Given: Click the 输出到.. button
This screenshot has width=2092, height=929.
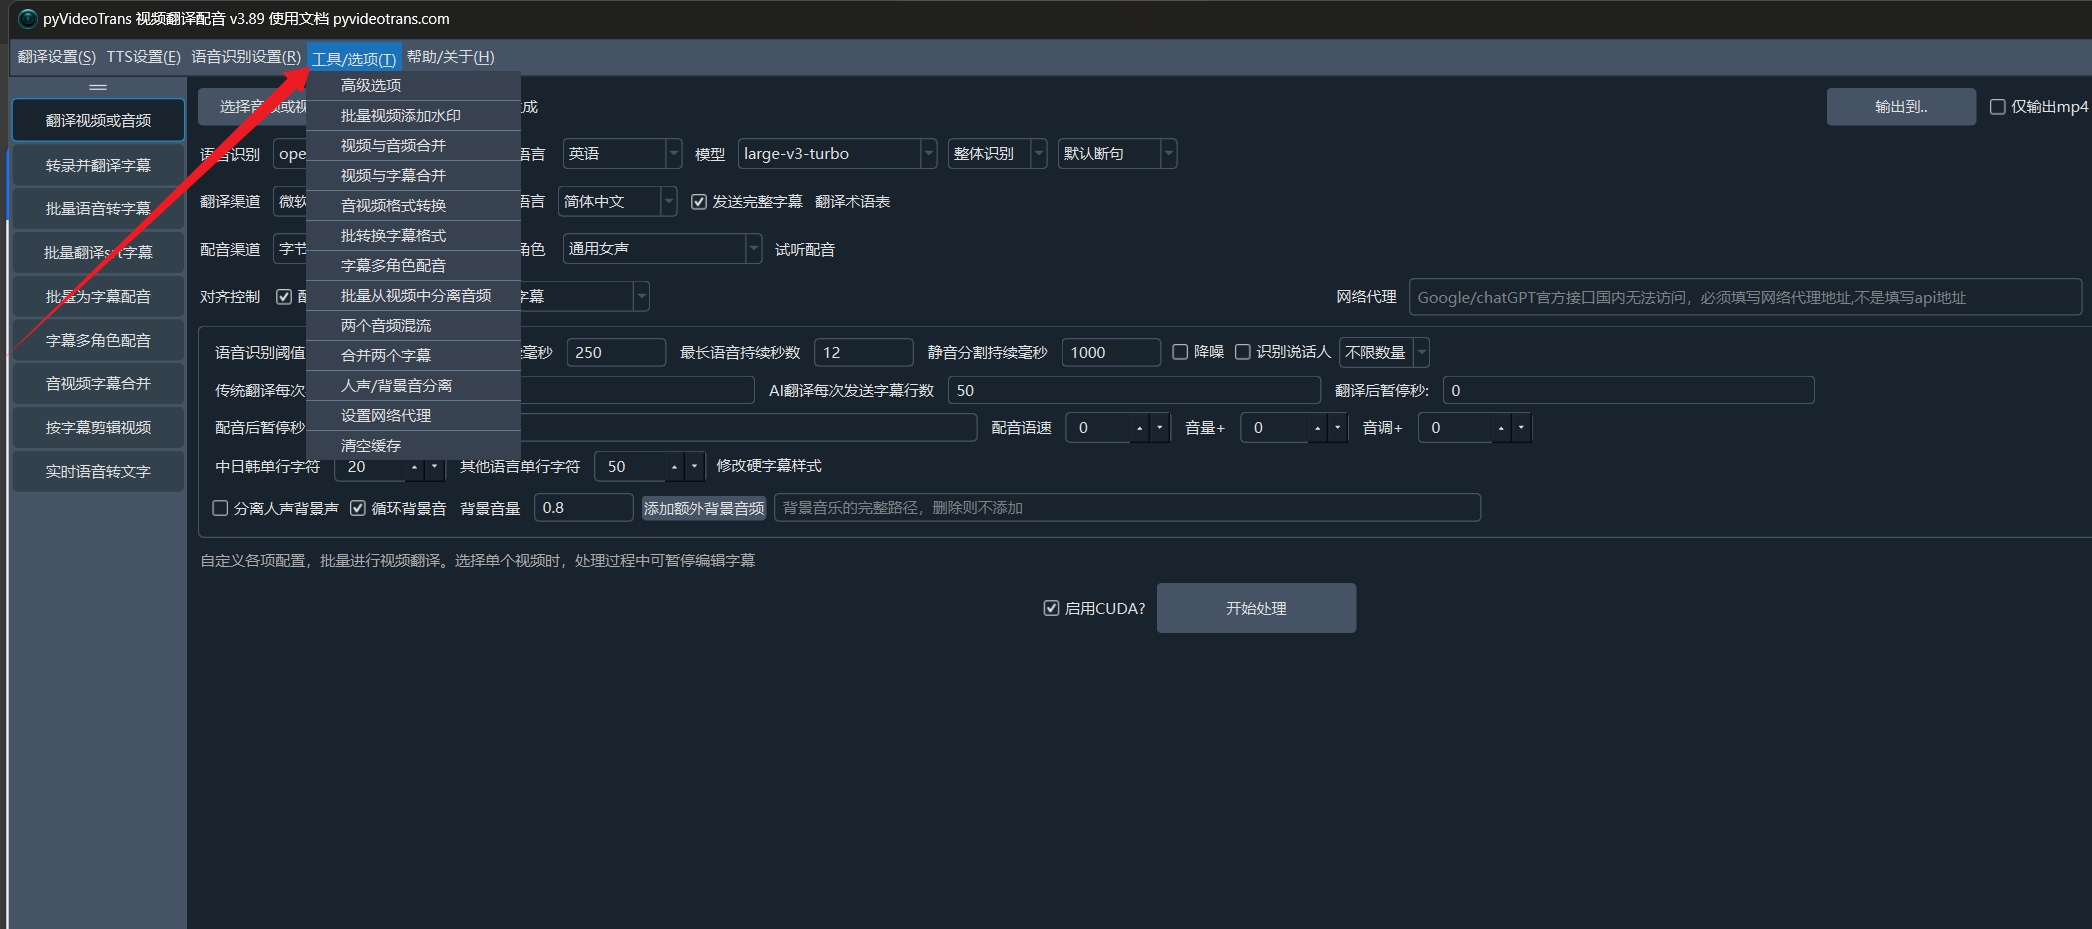Looking at the screenshot, I should click(1900, 107).
